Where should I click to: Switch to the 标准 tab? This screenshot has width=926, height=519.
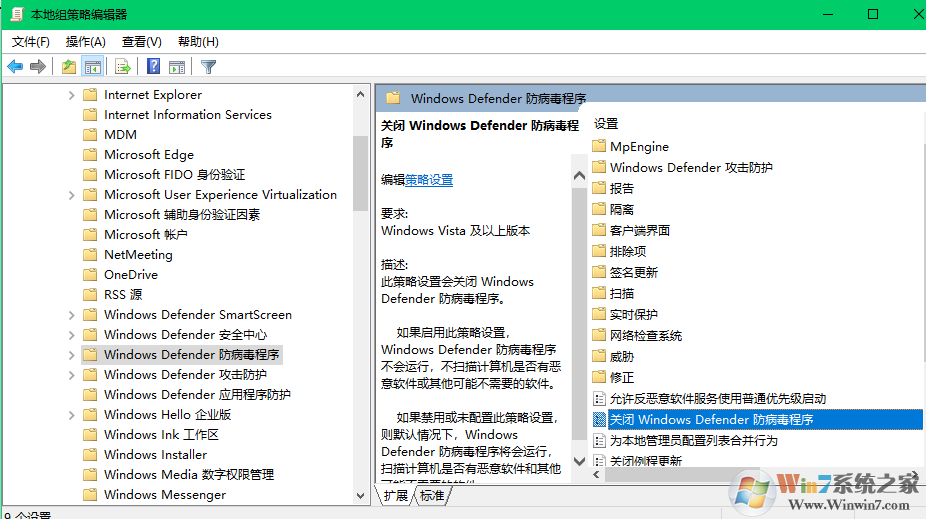pos(432,495)
